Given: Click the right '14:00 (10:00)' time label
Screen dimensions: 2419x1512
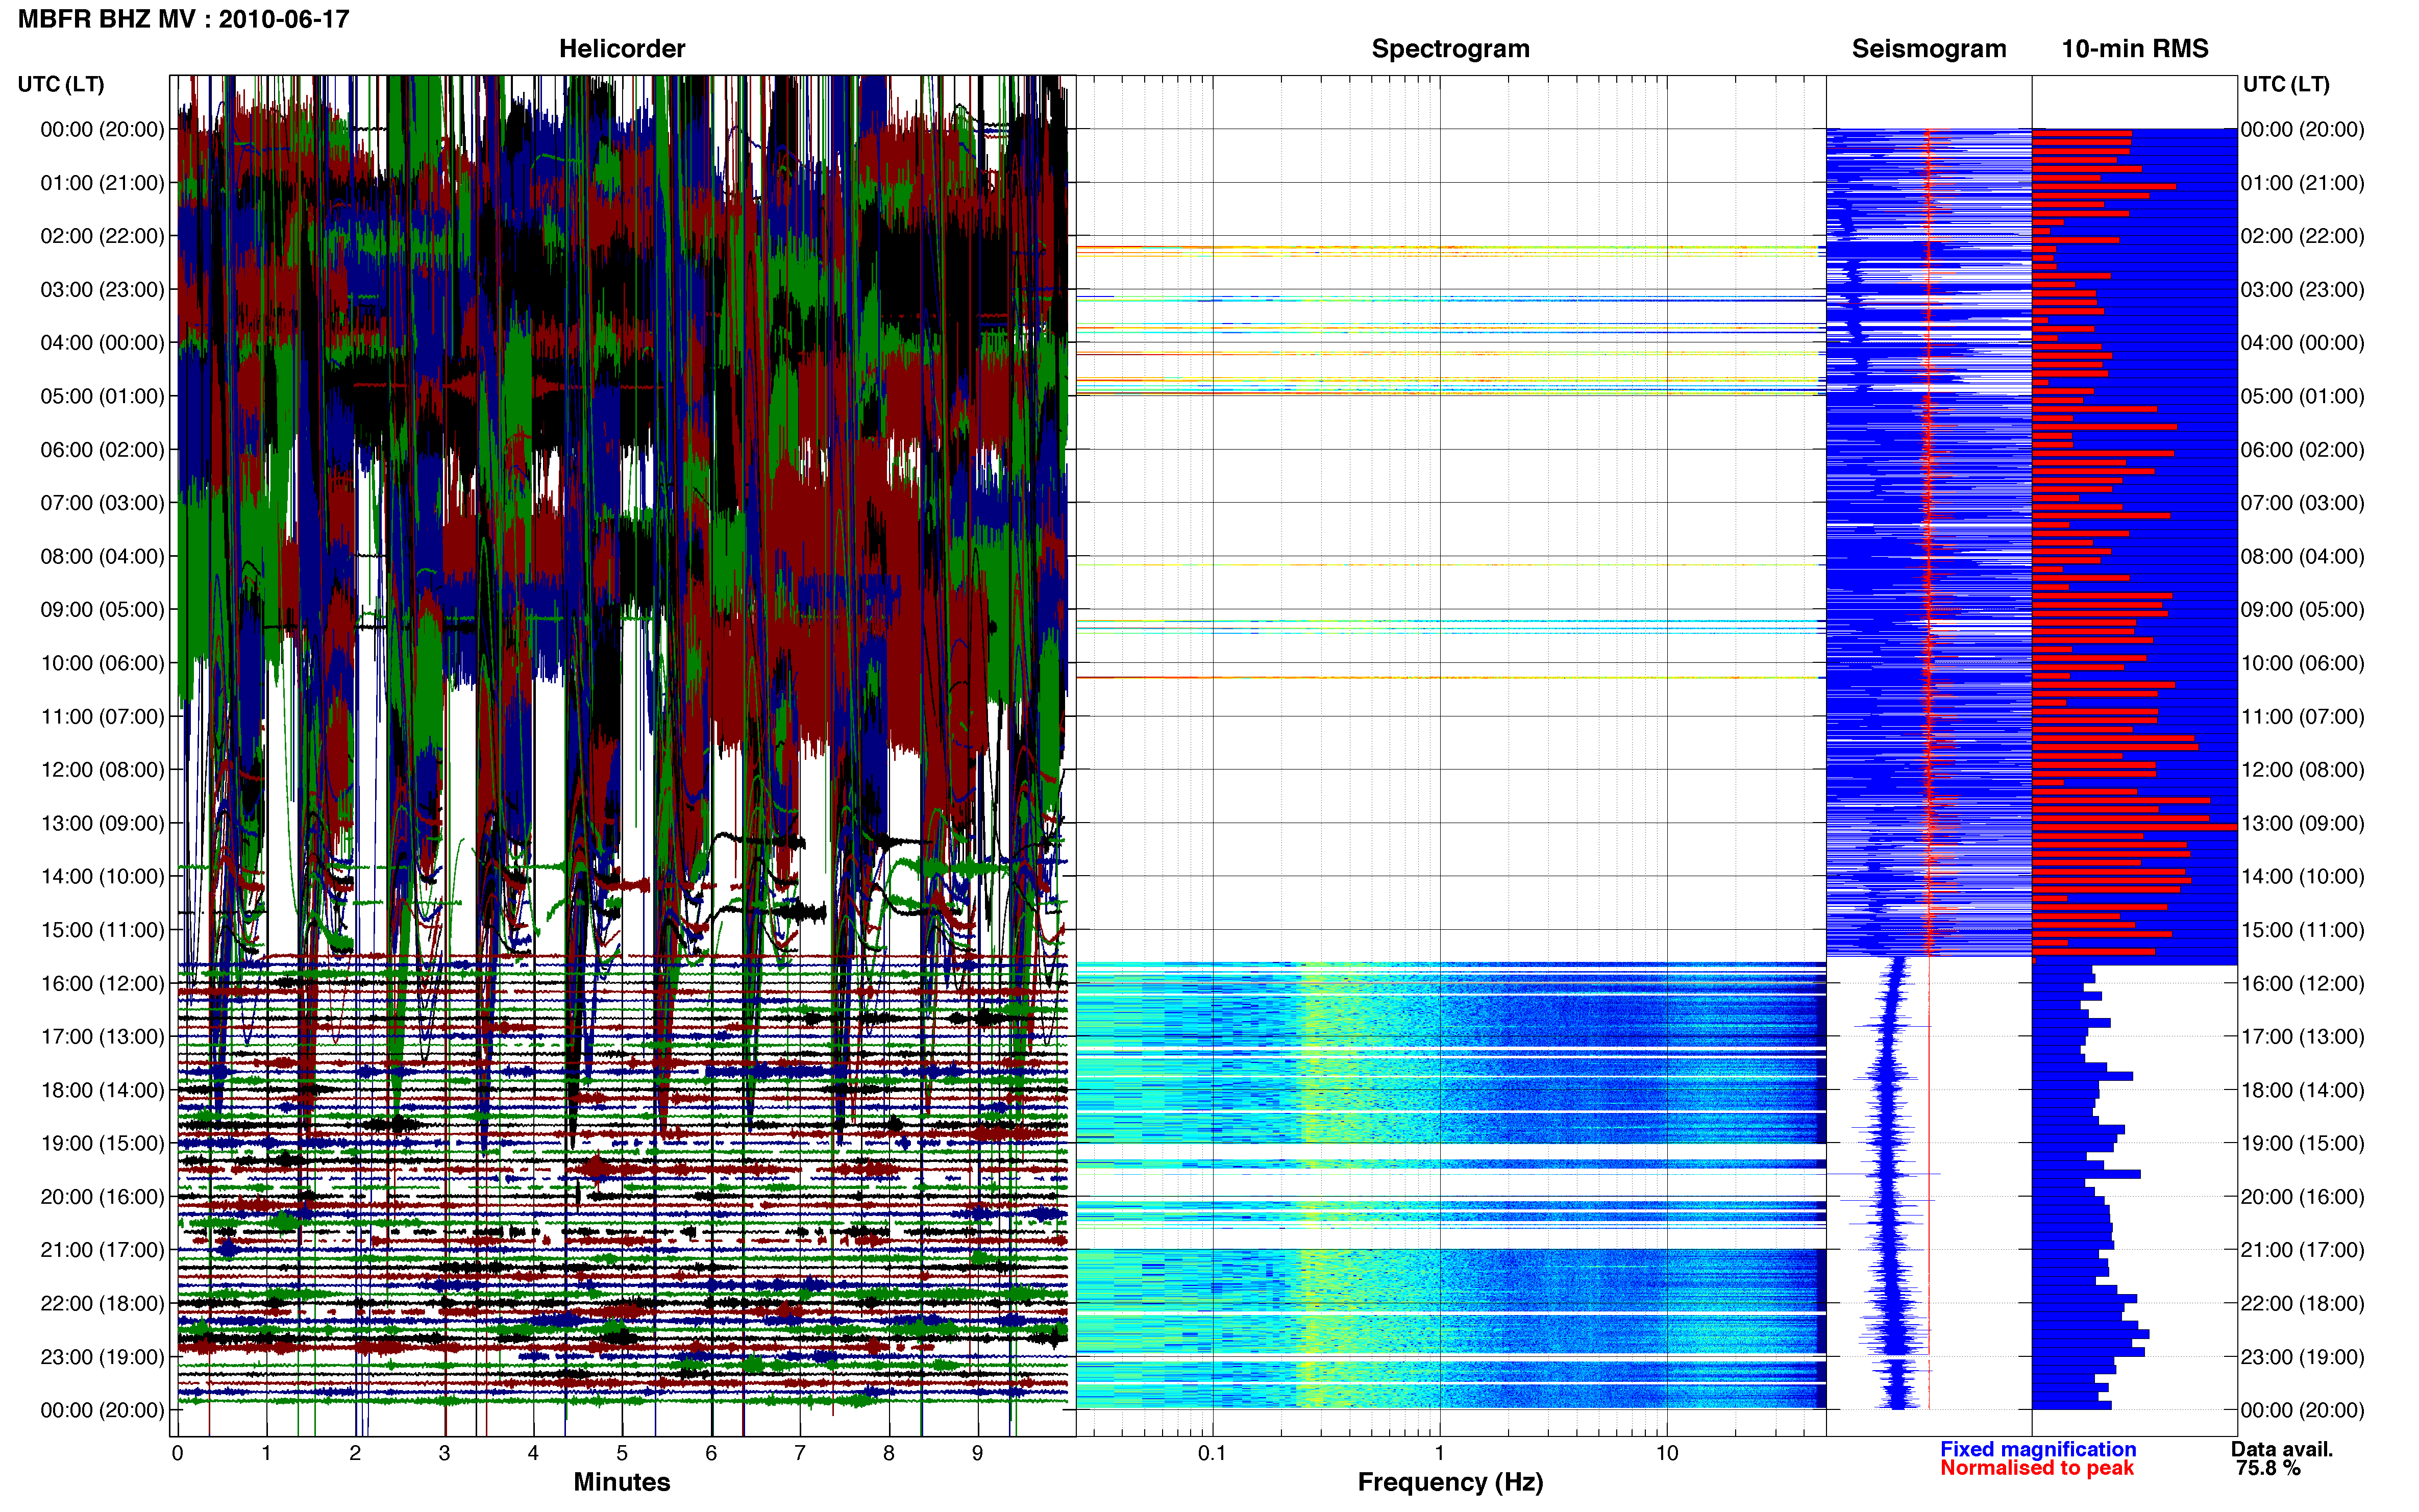Looking at the screenshot, I should pos(2302,877).
